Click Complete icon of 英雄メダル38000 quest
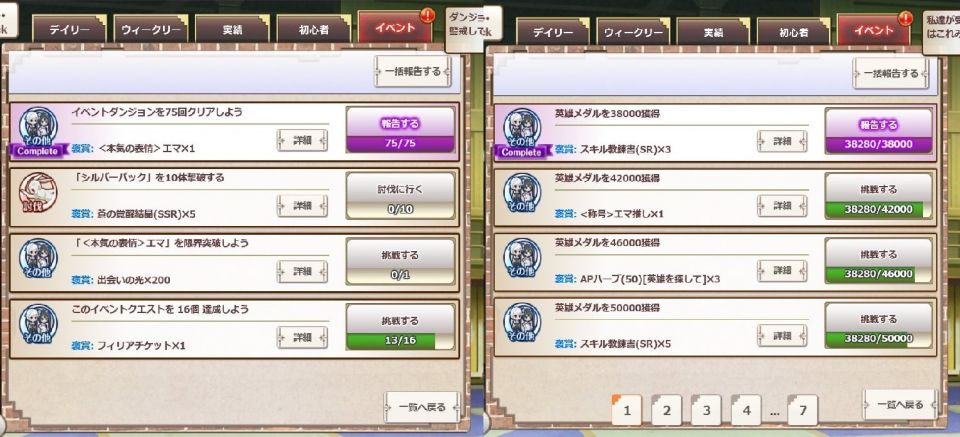Screen dimensions: 960x437 pos(522,133)
